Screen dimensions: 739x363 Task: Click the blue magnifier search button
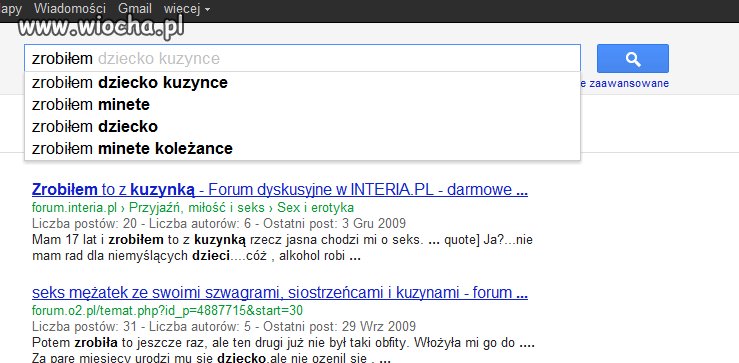click(x=632, y=58)
